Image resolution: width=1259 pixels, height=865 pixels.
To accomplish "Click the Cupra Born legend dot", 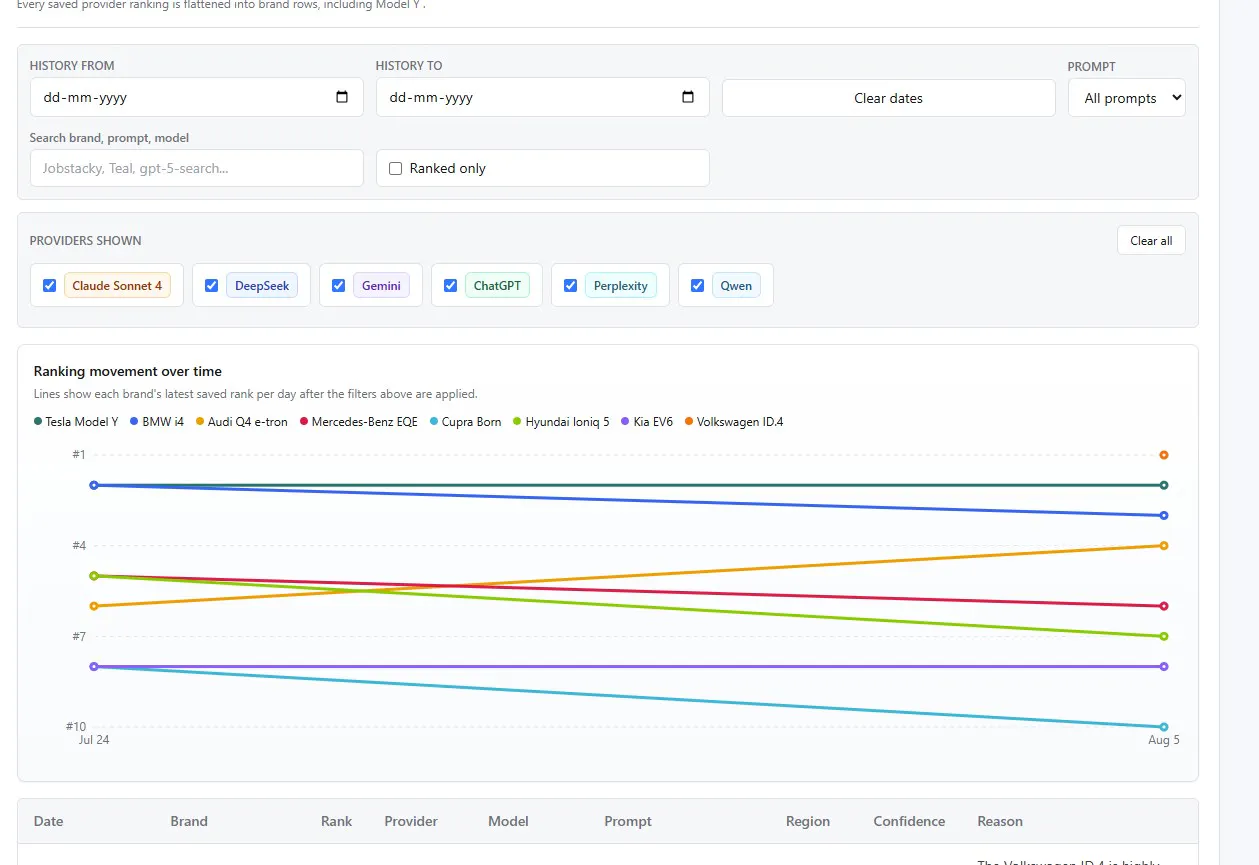I will (x=434, y=422).
